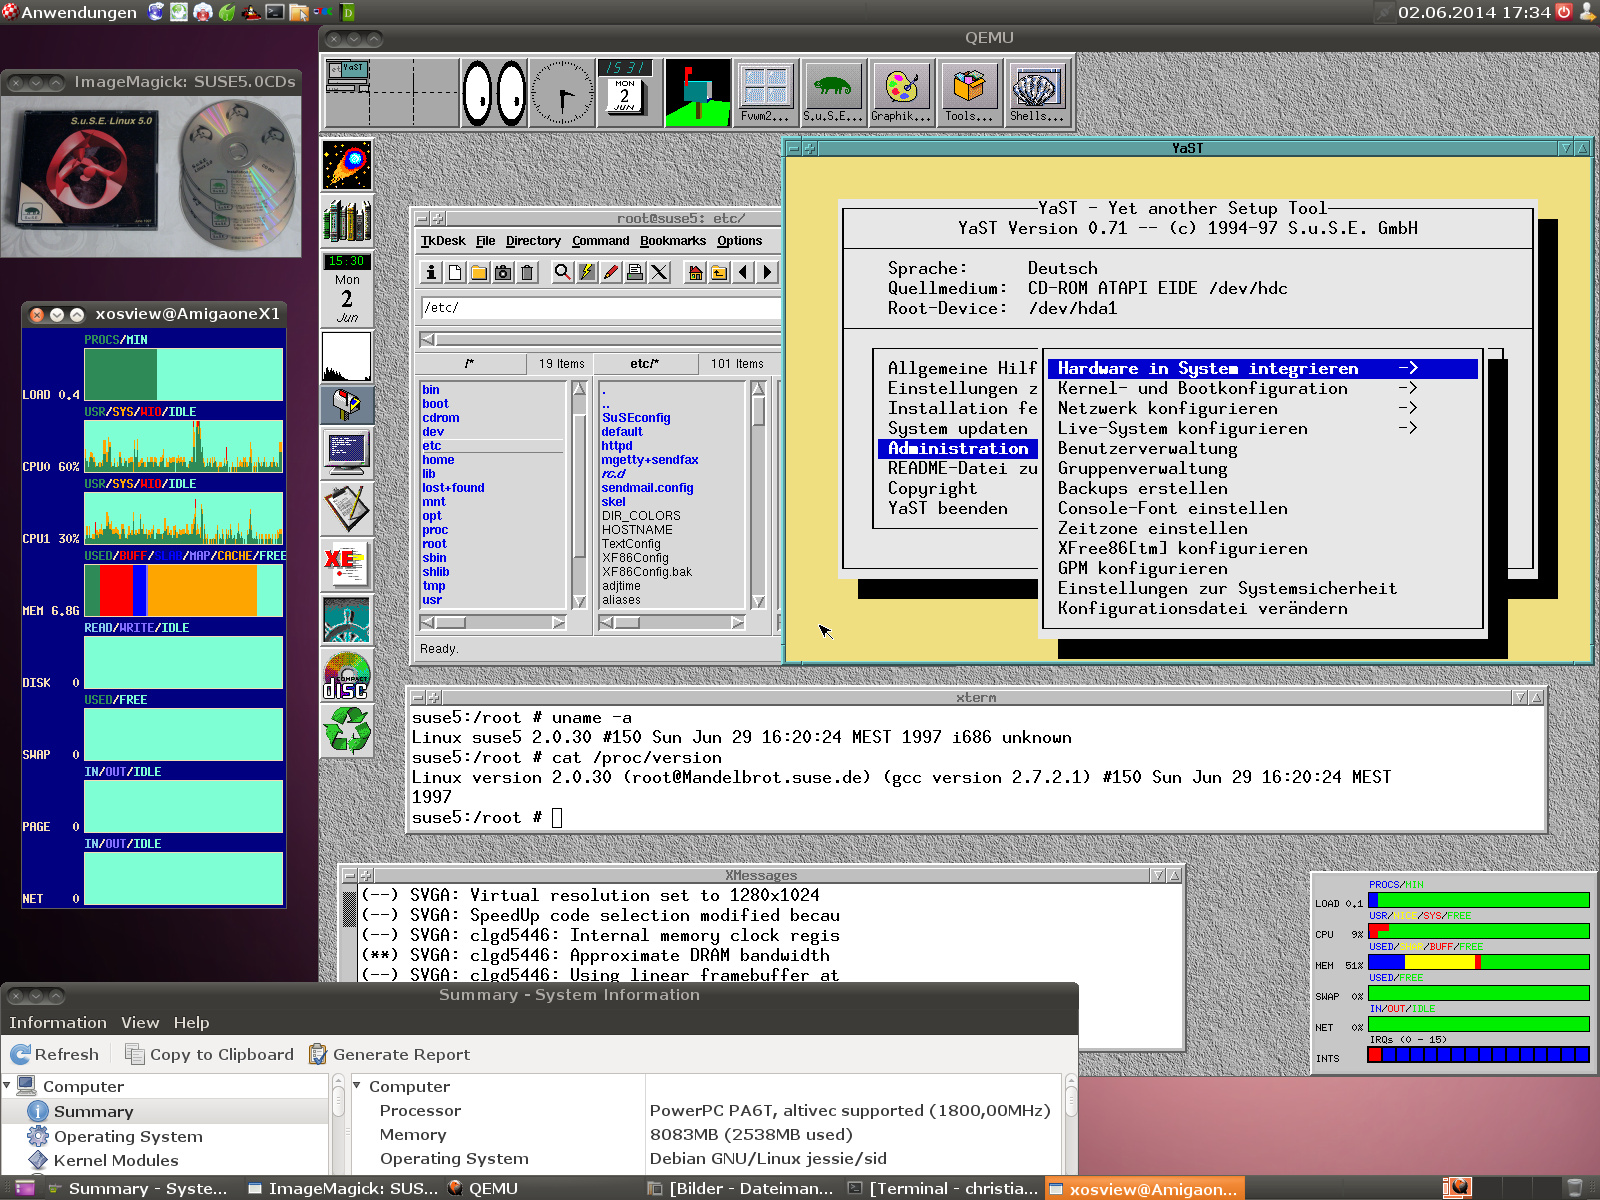Viewport: 1600px width, 1200px height.
Task: Open the File menu in TkDesk
Action: pos(486,241)
